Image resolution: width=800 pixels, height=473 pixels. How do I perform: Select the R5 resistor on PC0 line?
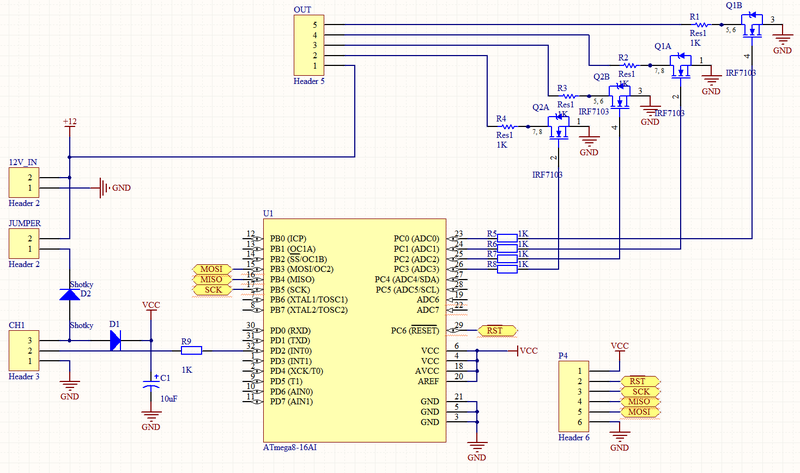point(507,238)
